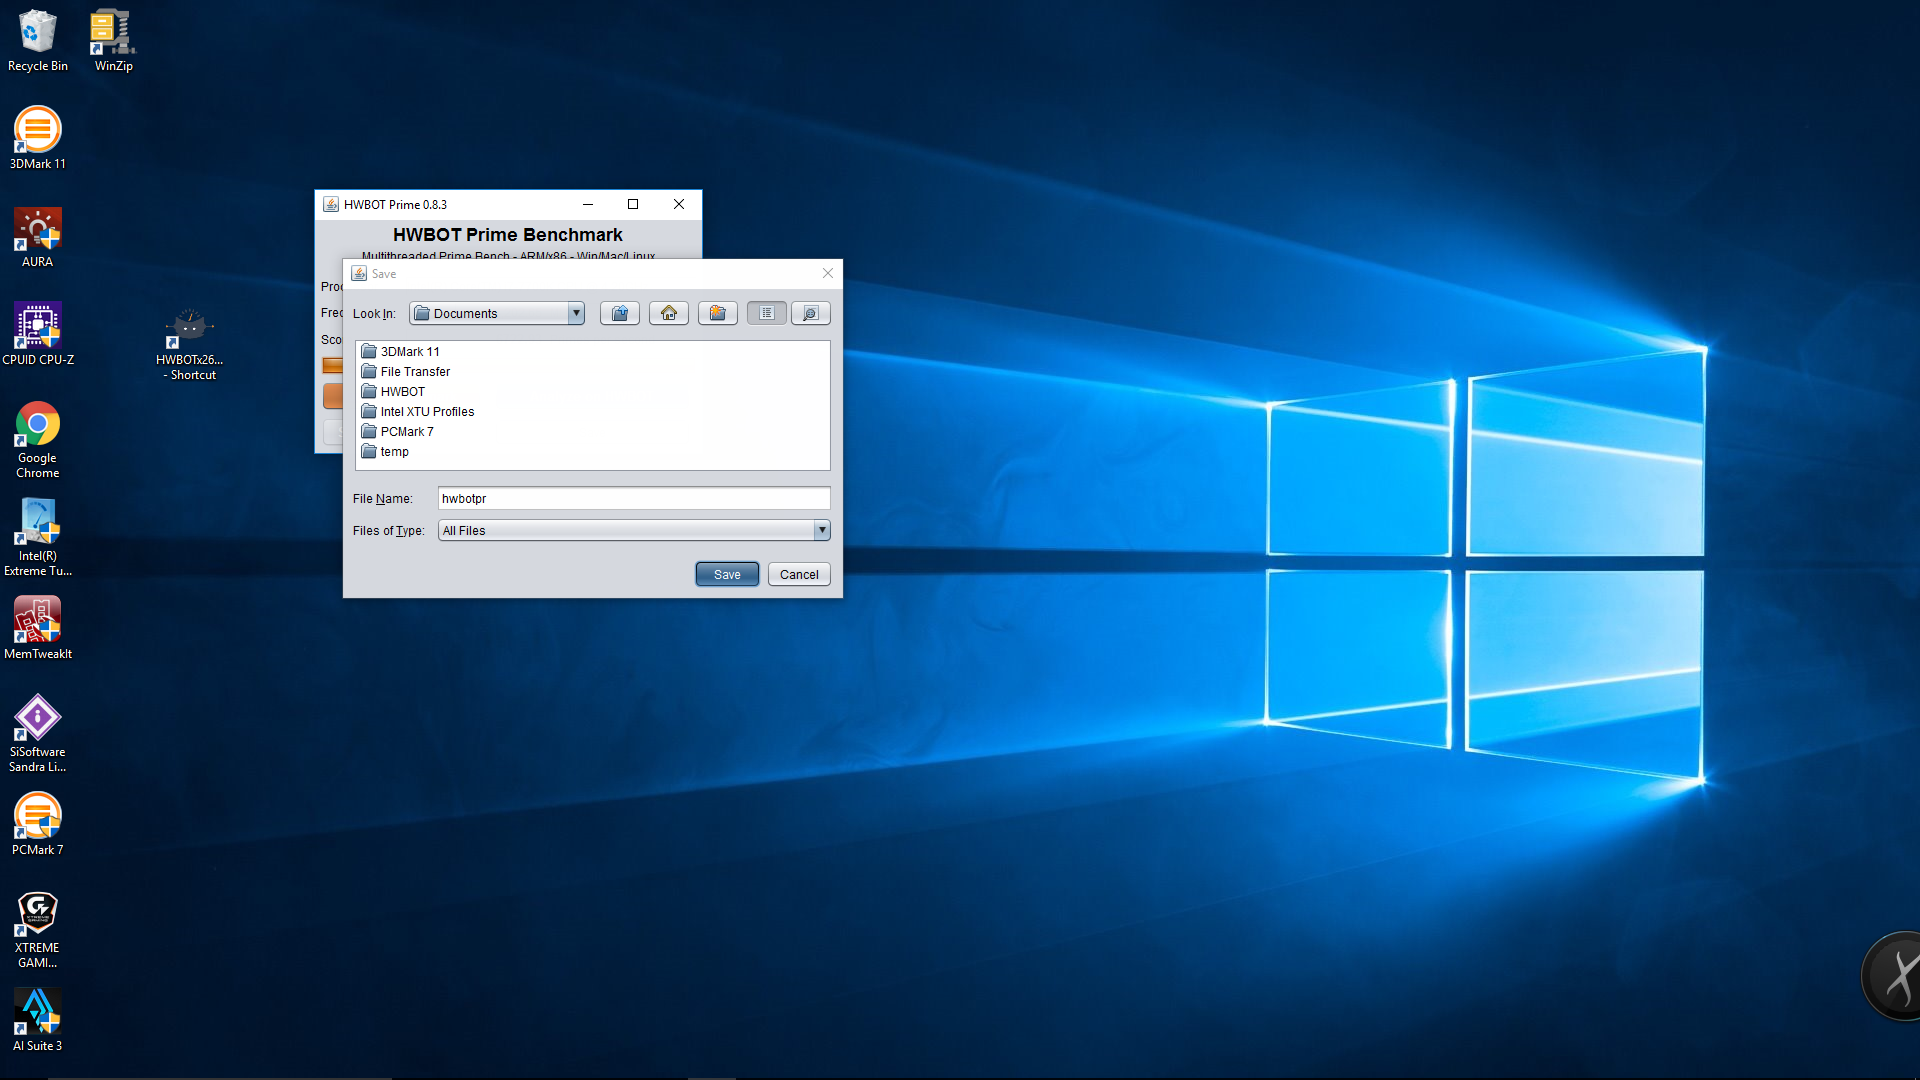This screenshot has height=1080, width=1920.
Task: Click the Up One Level toolbar icon
Action: (x=620, y=313)
